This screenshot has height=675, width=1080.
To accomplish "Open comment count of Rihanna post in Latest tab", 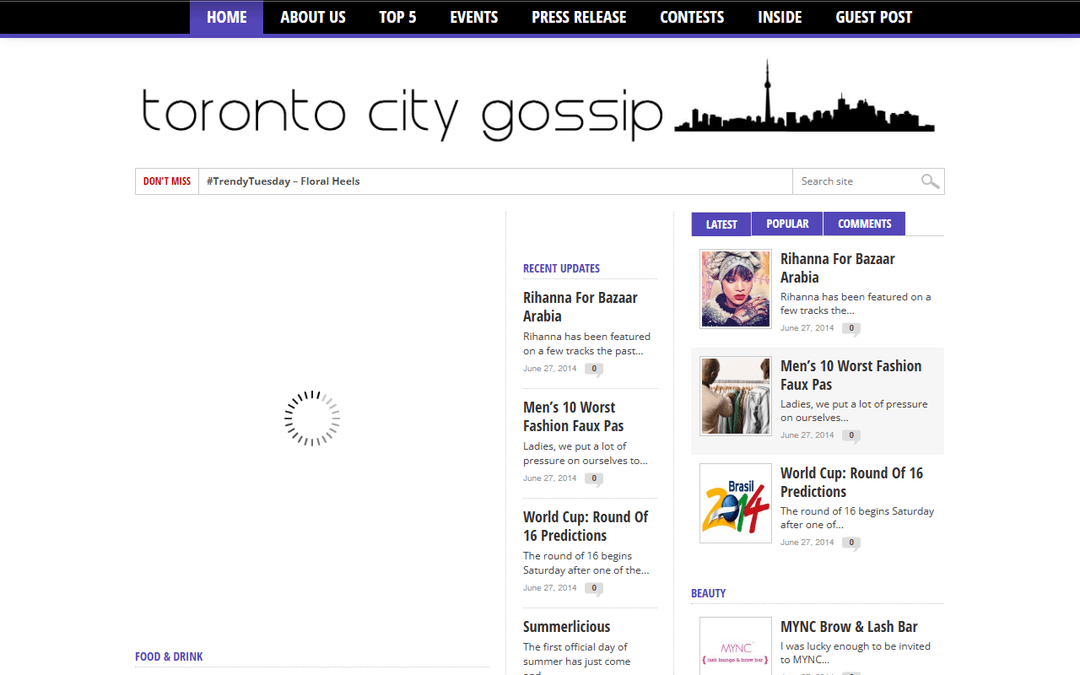I will tap(851, 329).
